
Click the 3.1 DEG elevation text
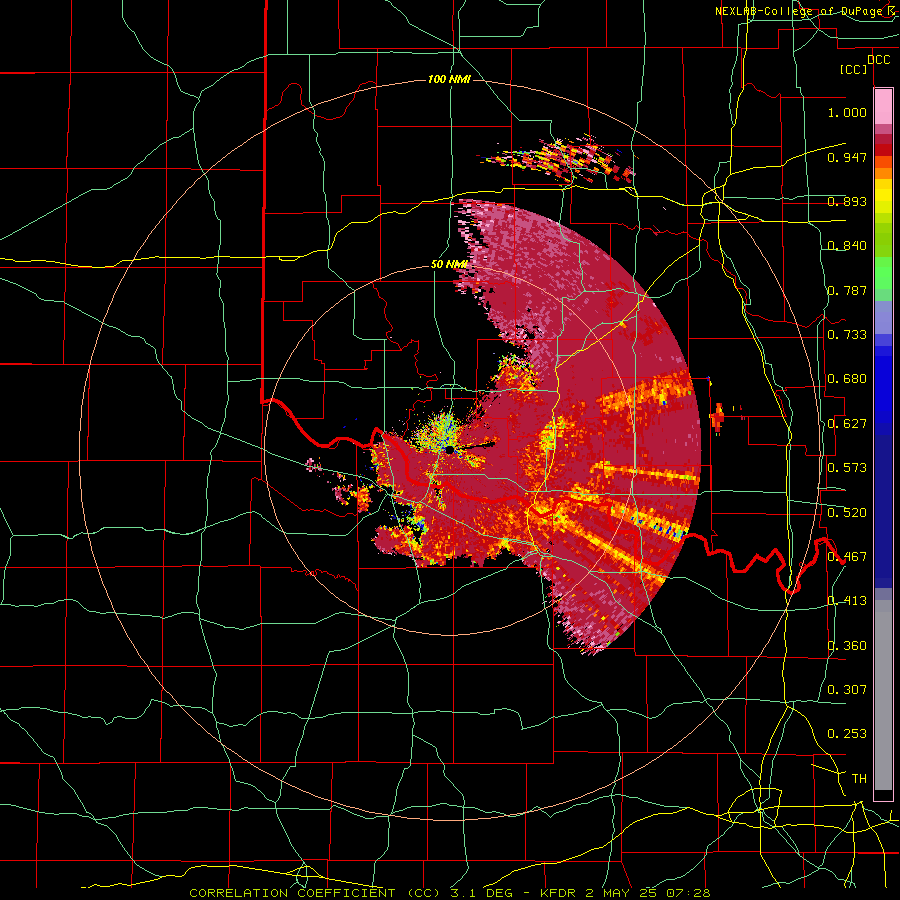point(481,893)
